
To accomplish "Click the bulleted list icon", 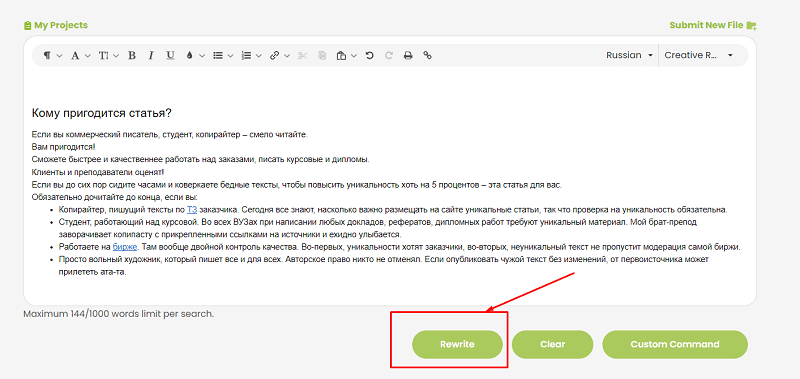I will point(218,56).
